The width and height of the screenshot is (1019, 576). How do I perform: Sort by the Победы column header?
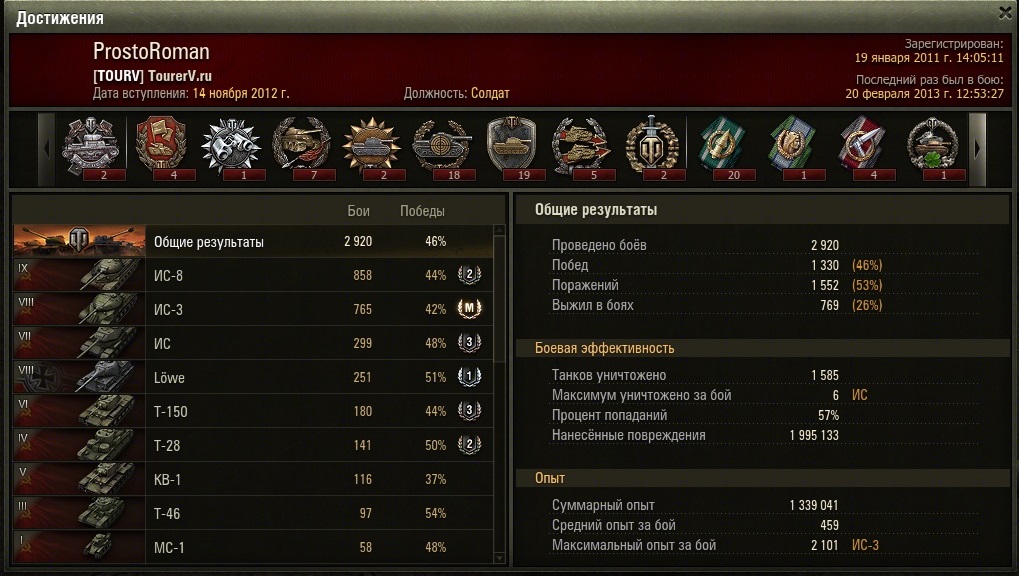pyautogui.click(x=422, y=211)
